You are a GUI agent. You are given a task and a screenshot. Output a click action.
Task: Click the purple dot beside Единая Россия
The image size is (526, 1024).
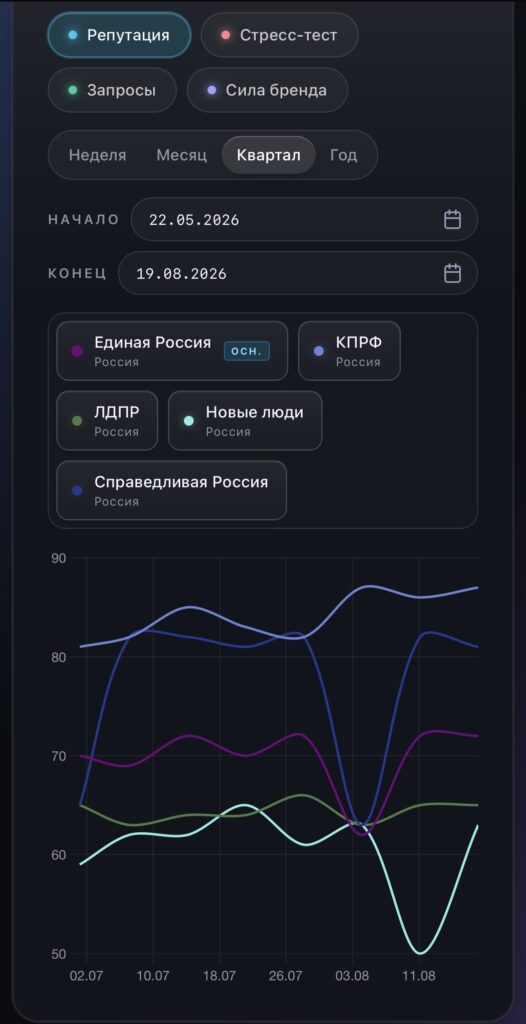(x=77, y=351)
